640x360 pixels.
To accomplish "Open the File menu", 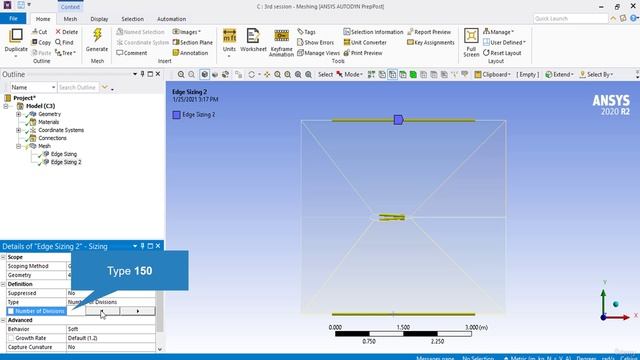I will pyautogui.click(x=13, y=19).
